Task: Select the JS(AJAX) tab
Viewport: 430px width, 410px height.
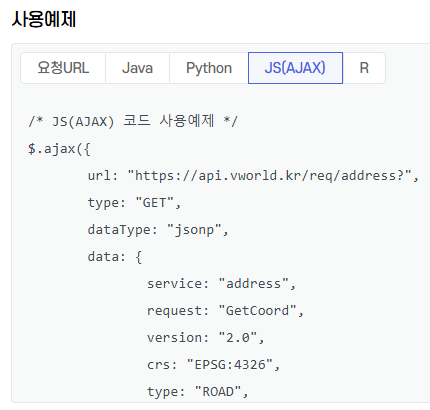Action: coord(295,68)
